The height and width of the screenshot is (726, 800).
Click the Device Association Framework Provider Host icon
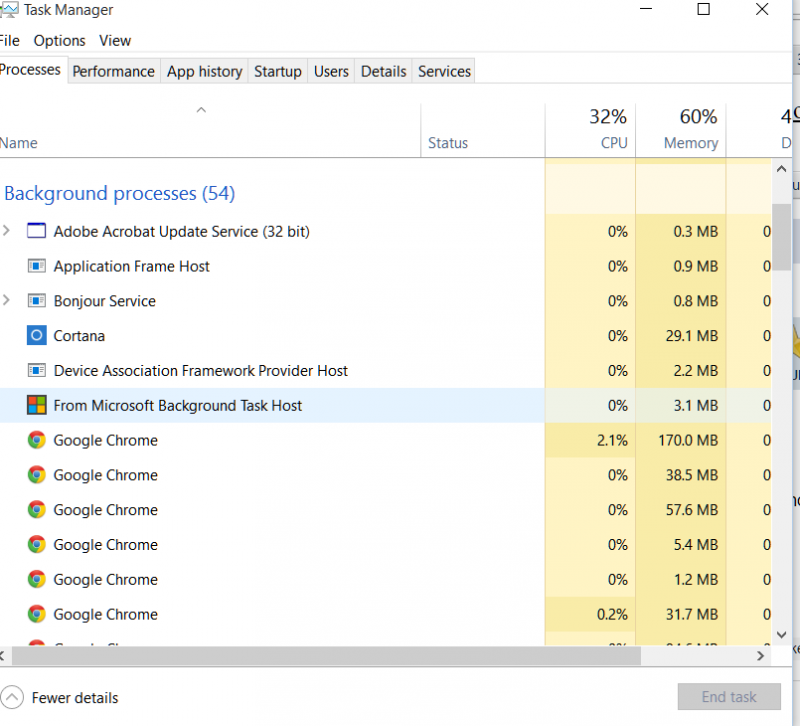point(36,370)
